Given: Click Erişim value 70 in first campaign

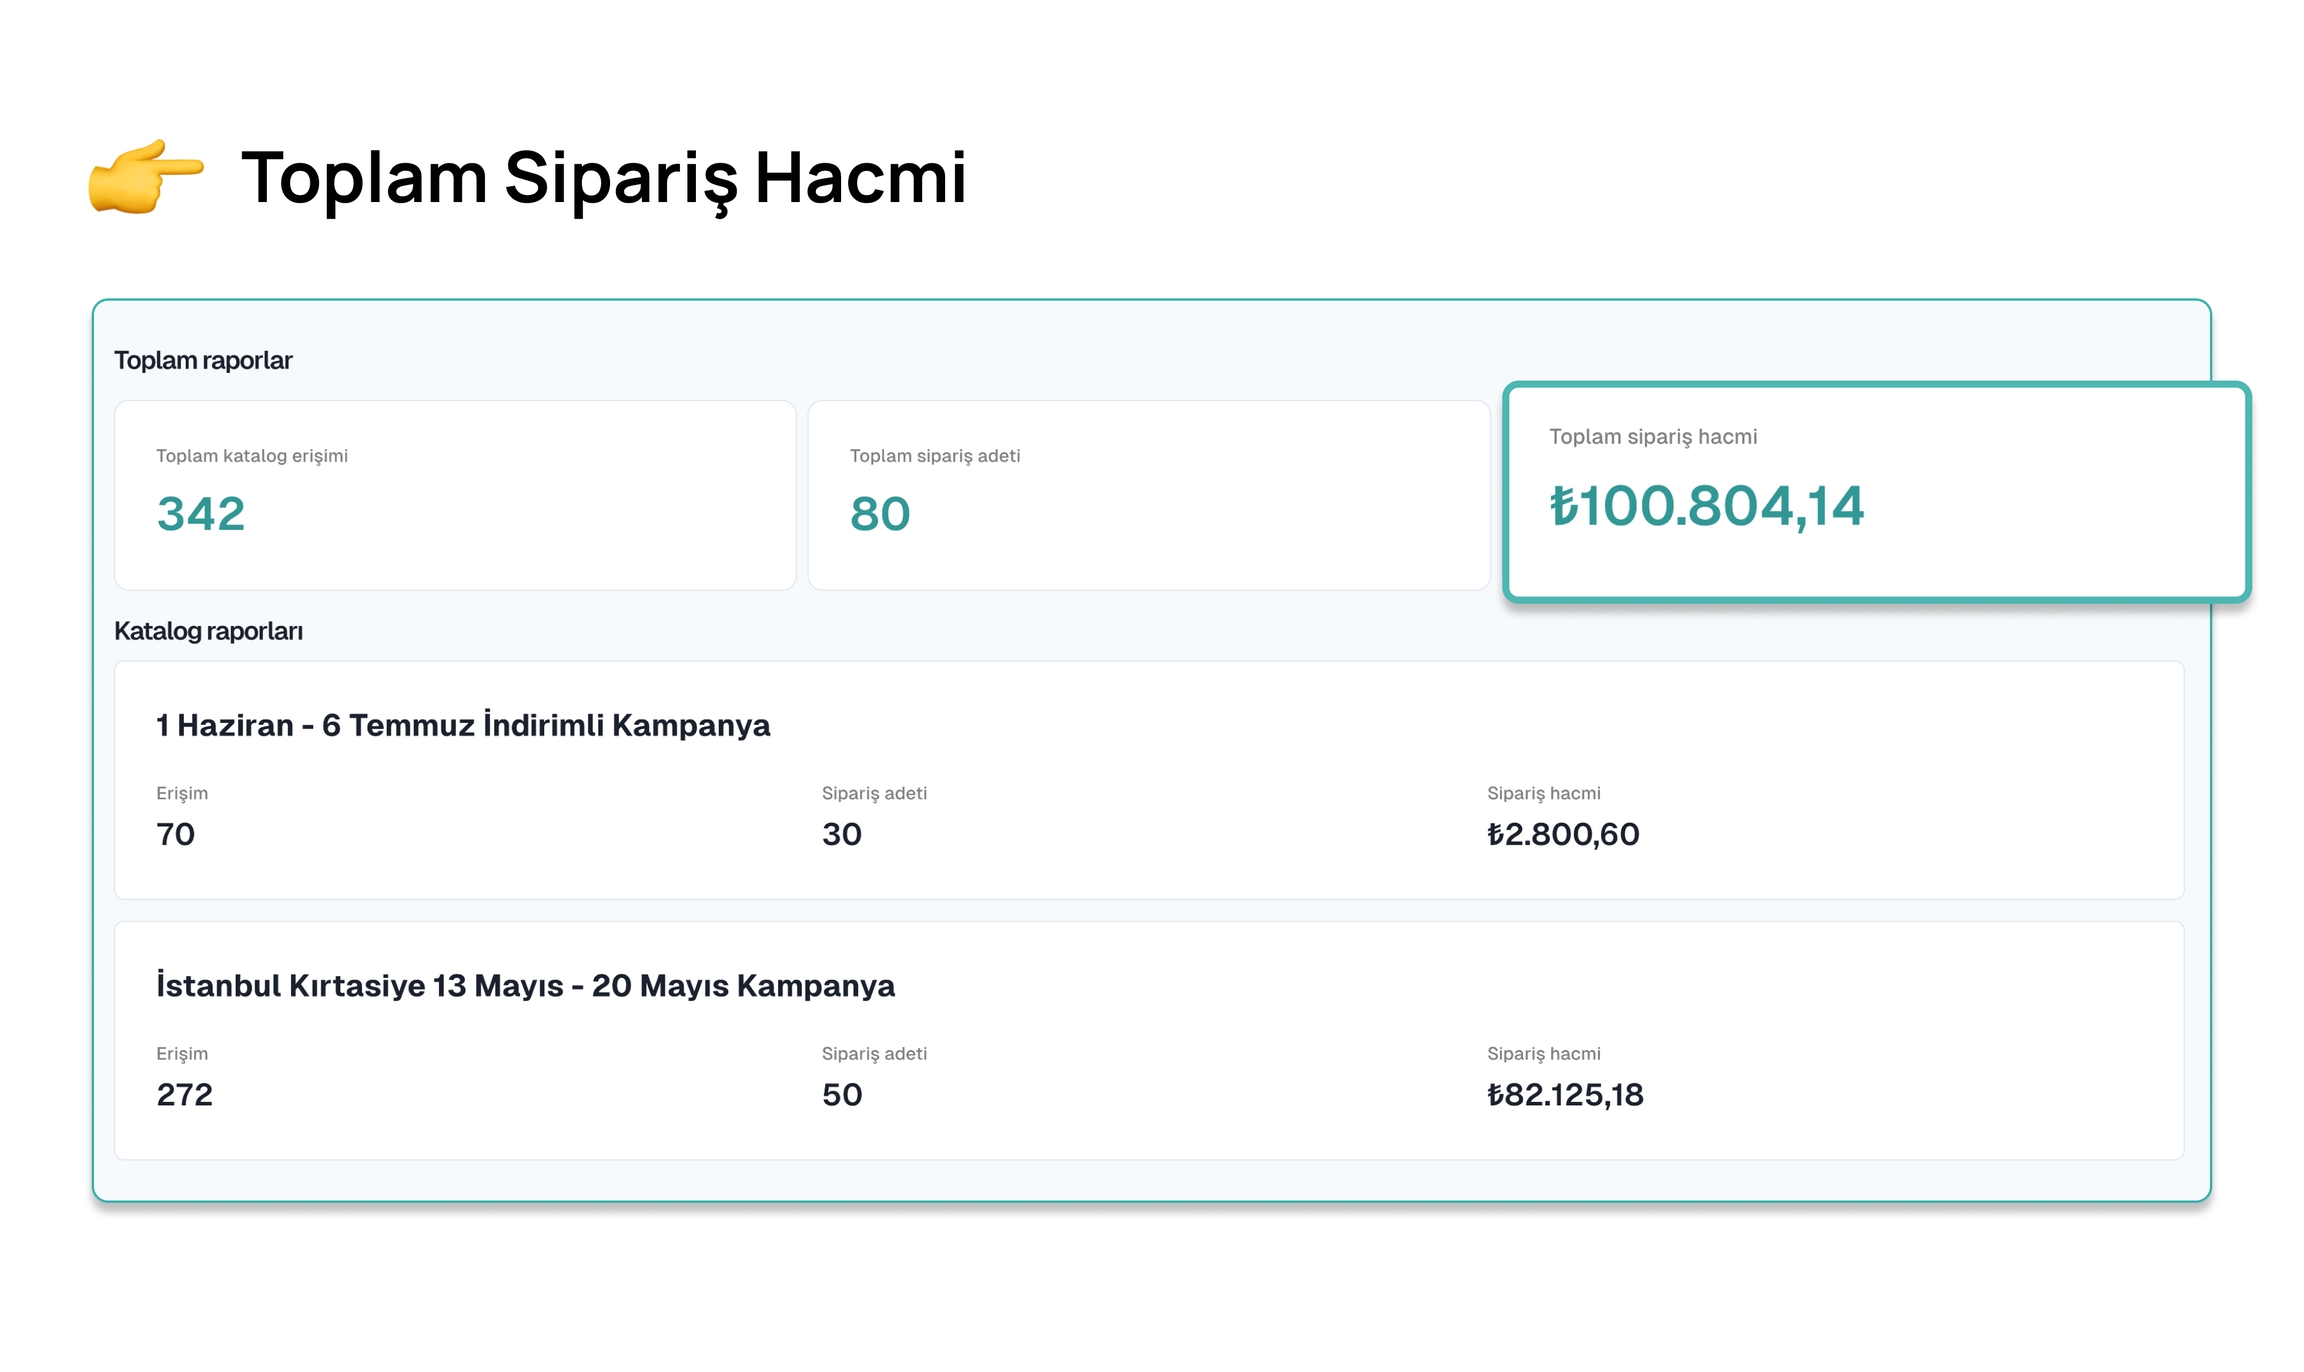Looking at the screenshot, I should (x=176, y=834).
